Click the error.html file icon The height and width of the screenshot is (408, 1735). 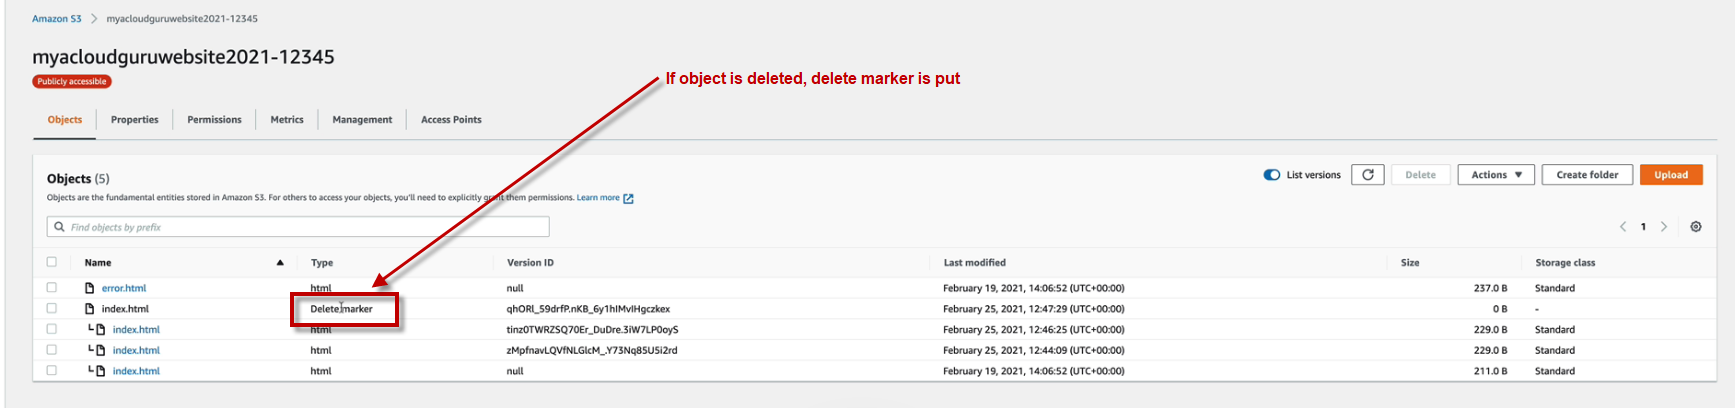coord(90,288)
